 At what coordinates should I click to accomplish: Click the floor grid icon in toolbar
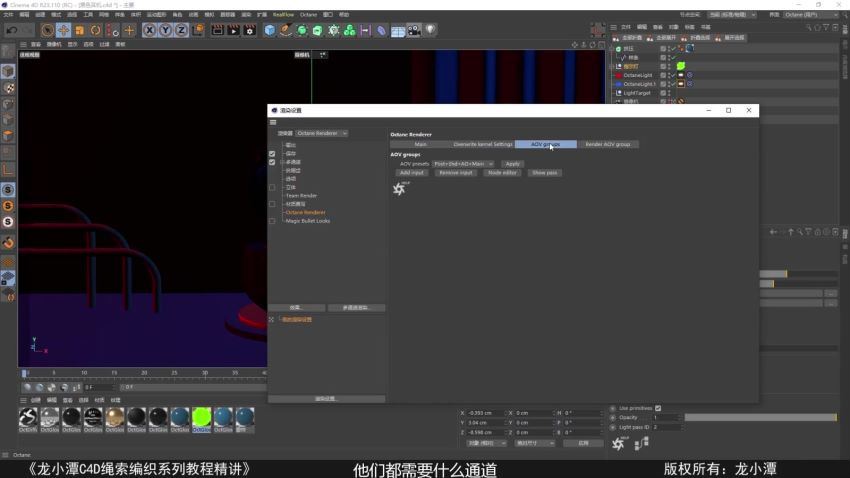tap(398, 30)
